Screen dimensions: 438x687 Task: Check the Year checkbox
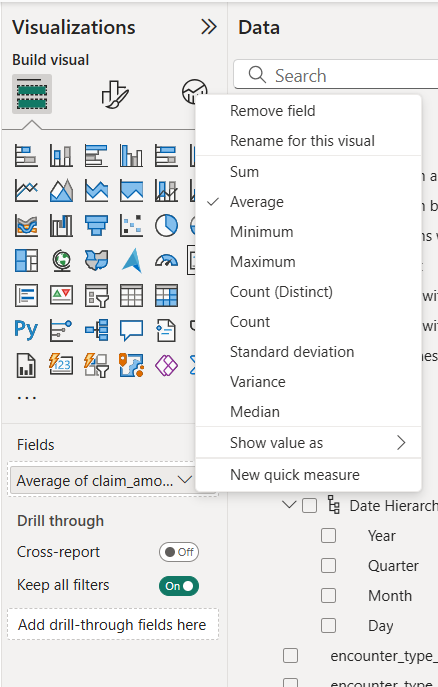(328, 535)
